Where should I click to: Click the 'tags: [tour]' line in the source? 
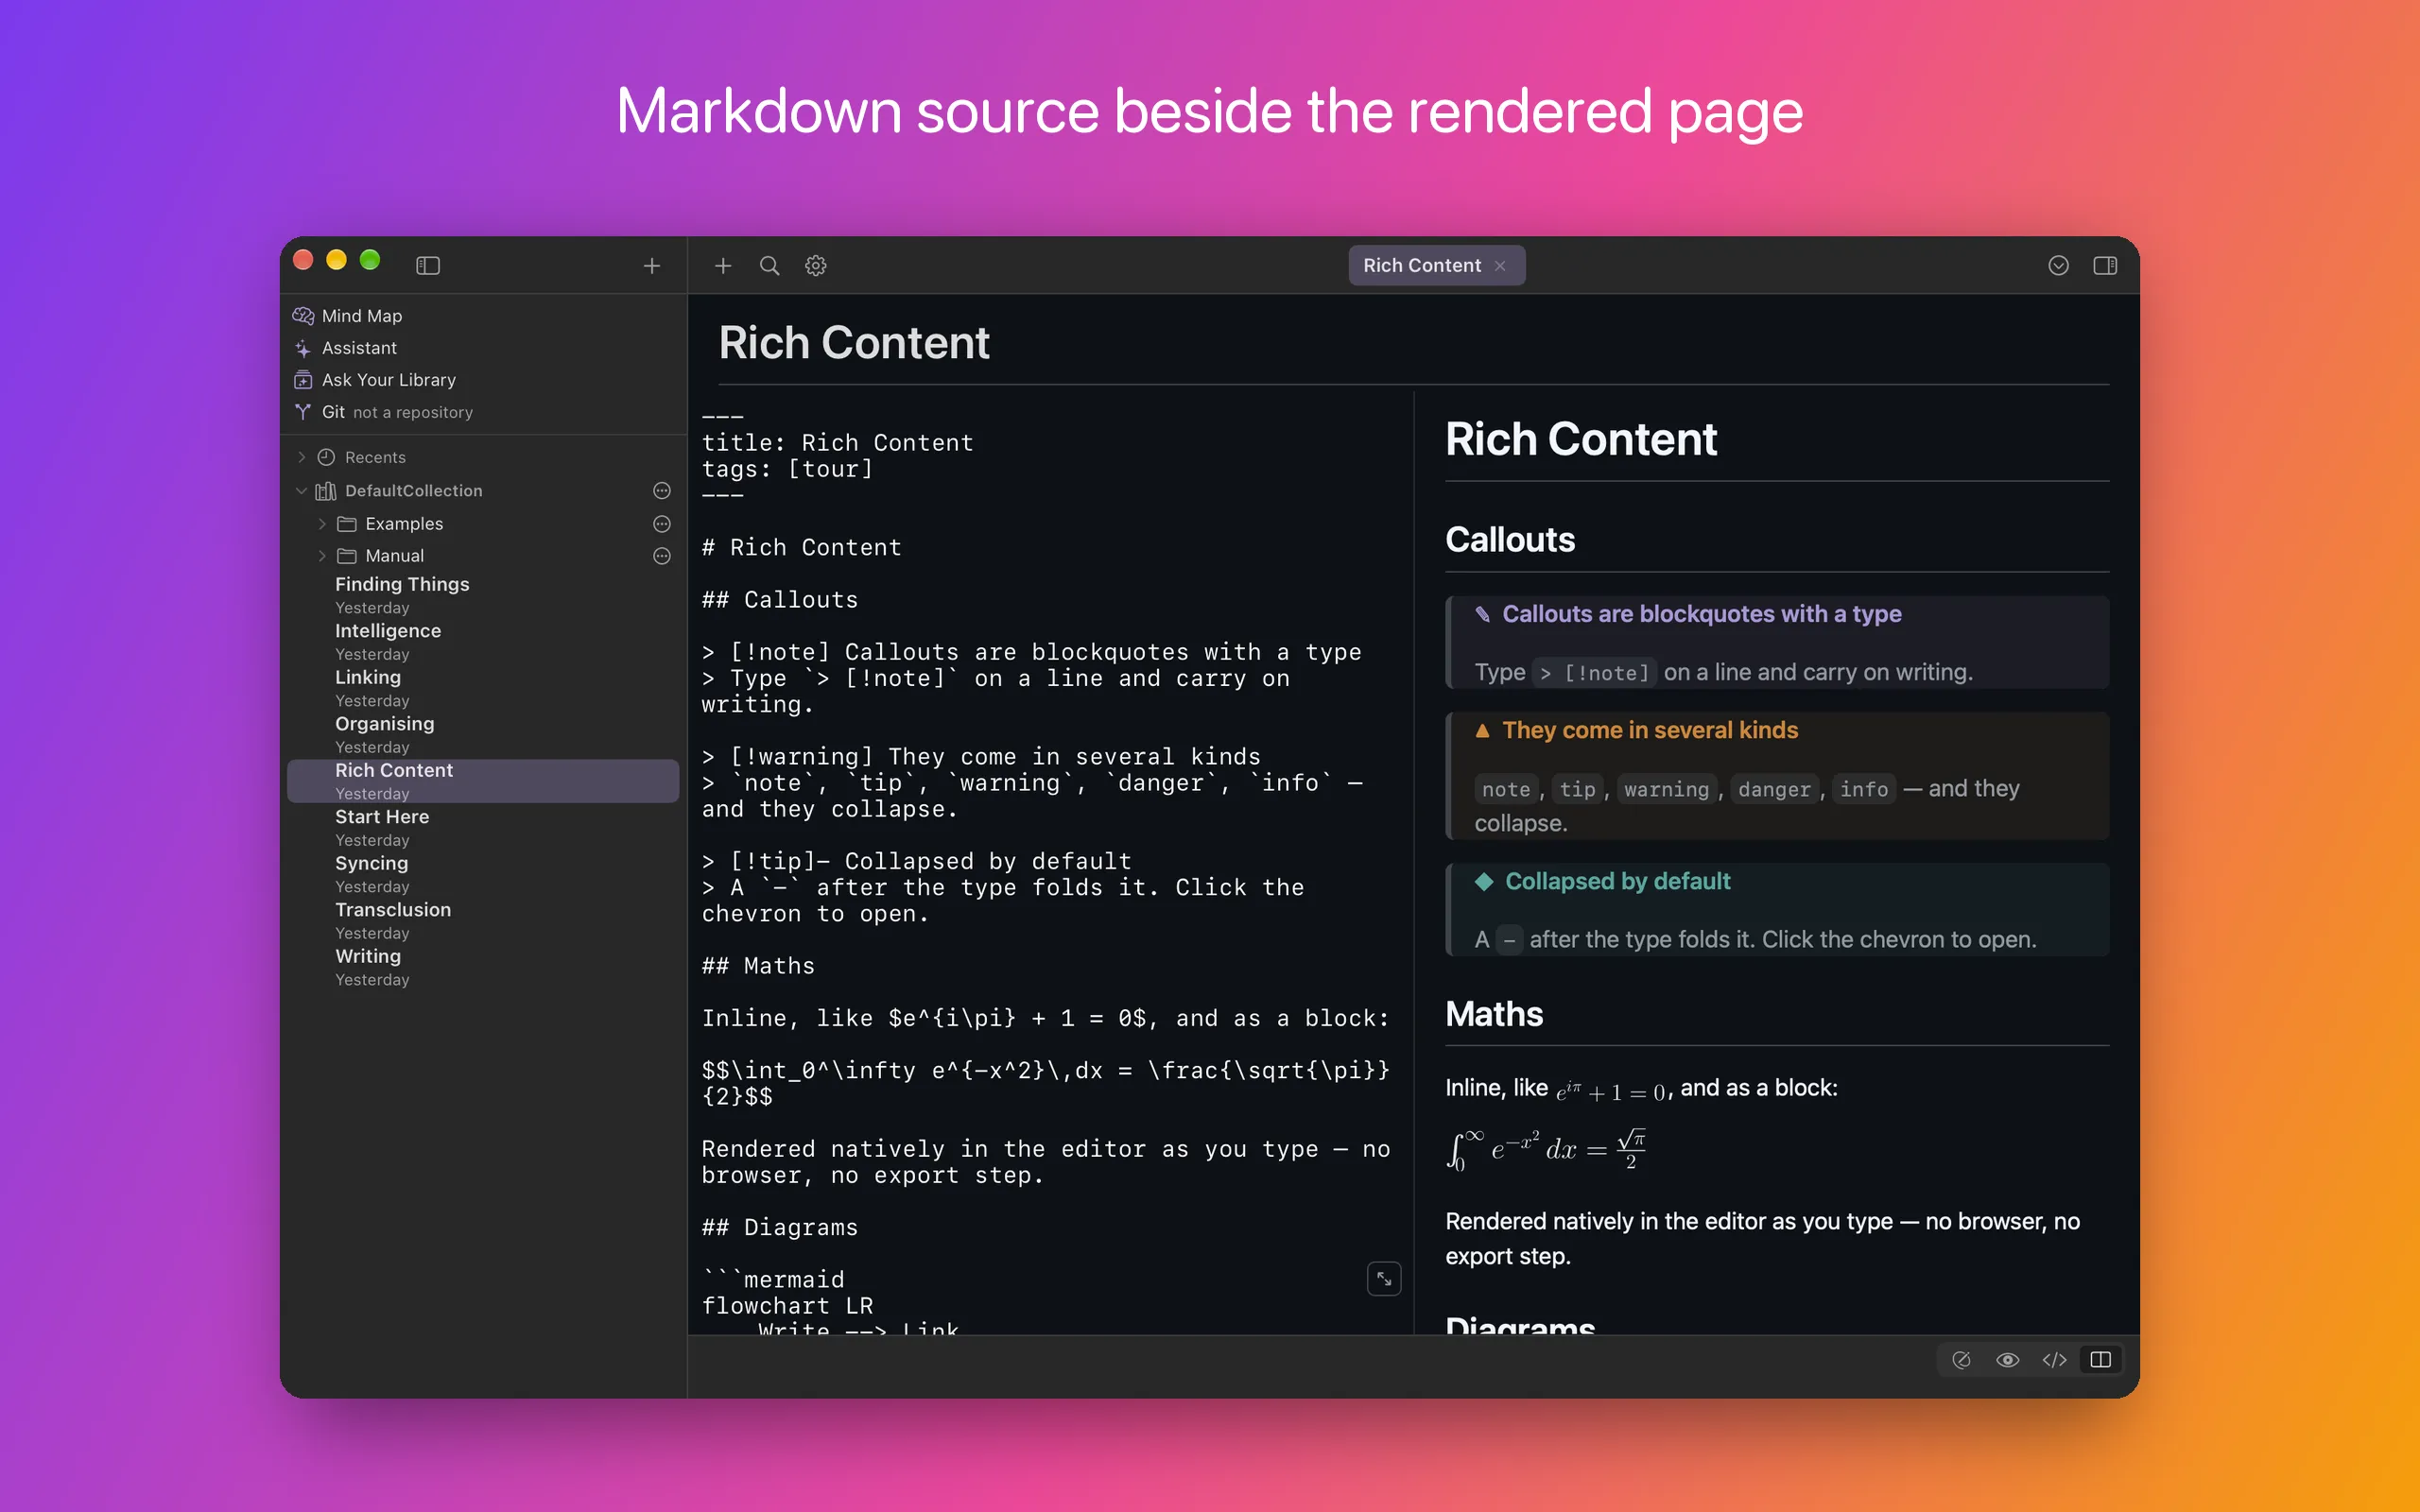[x=787, y=469]
